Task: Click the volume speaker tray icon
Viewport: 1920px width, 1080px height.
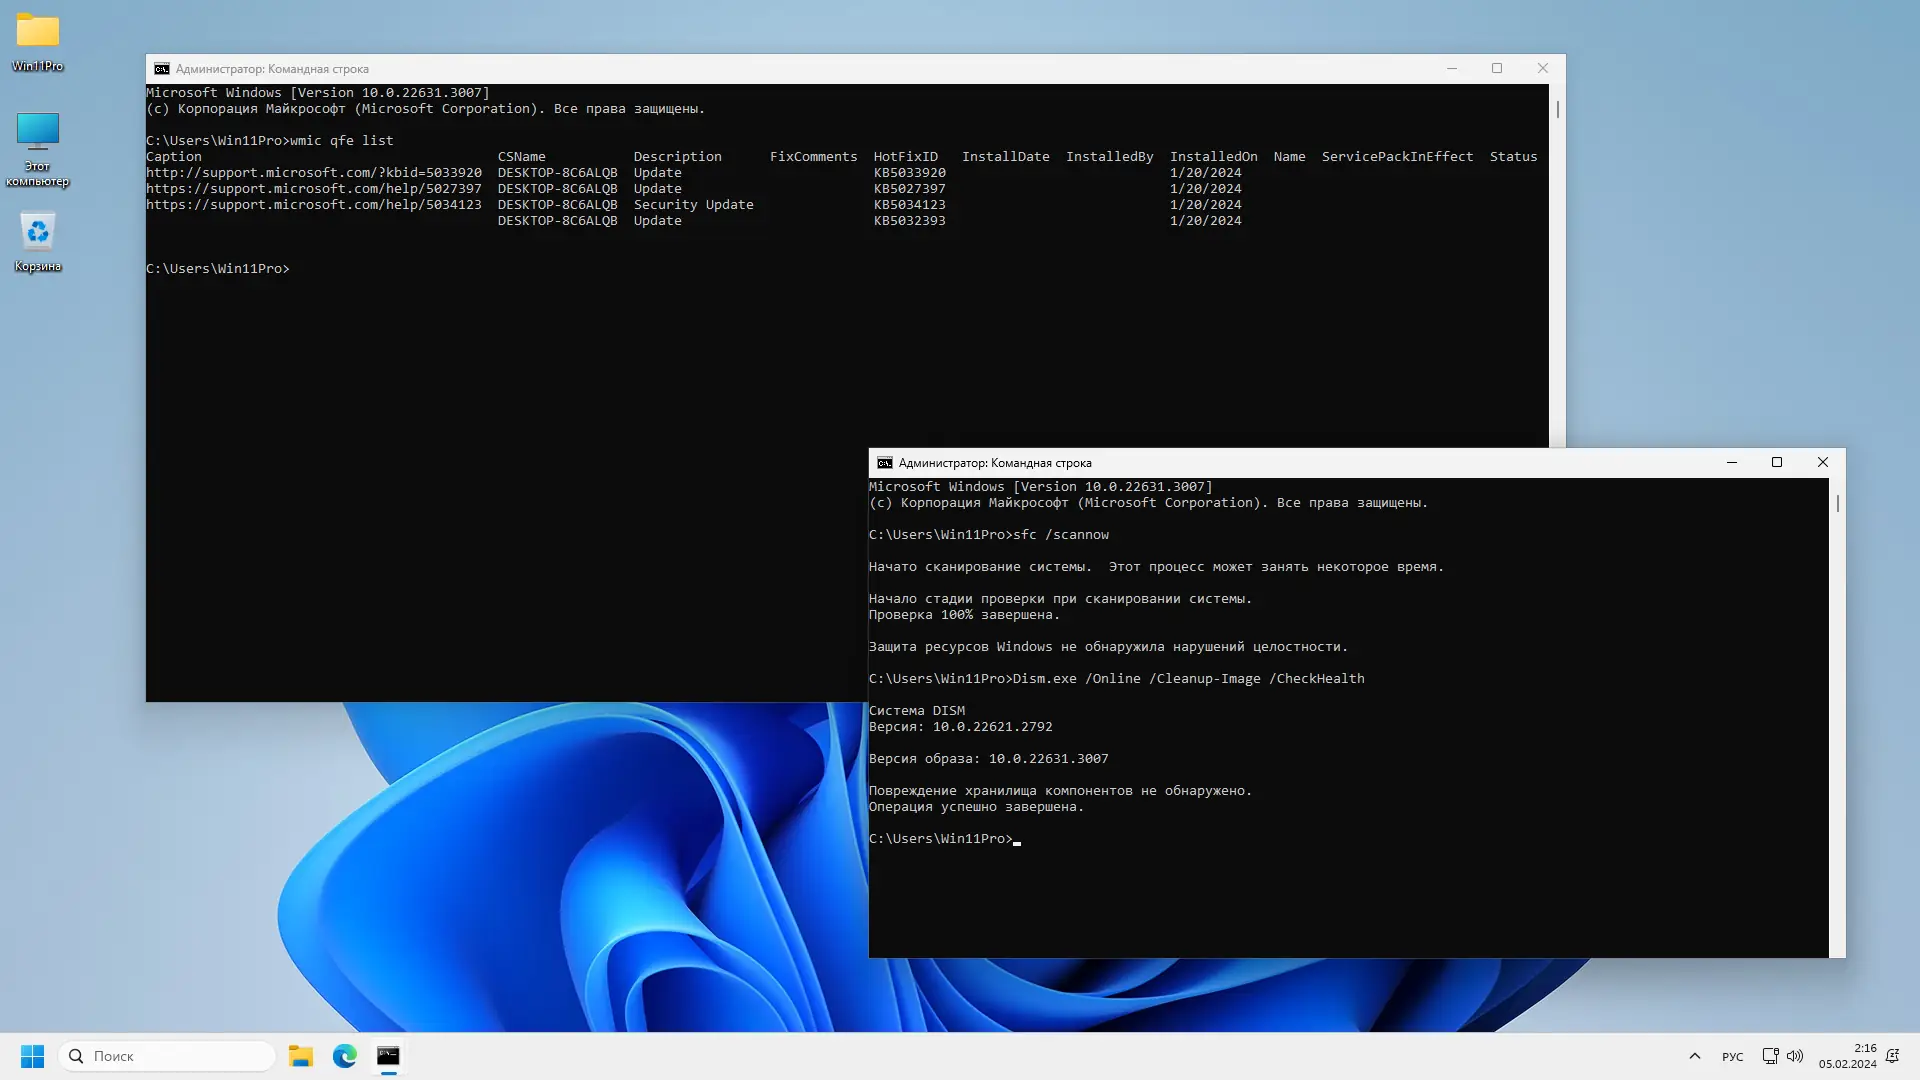Action: click(1795, 1056)
